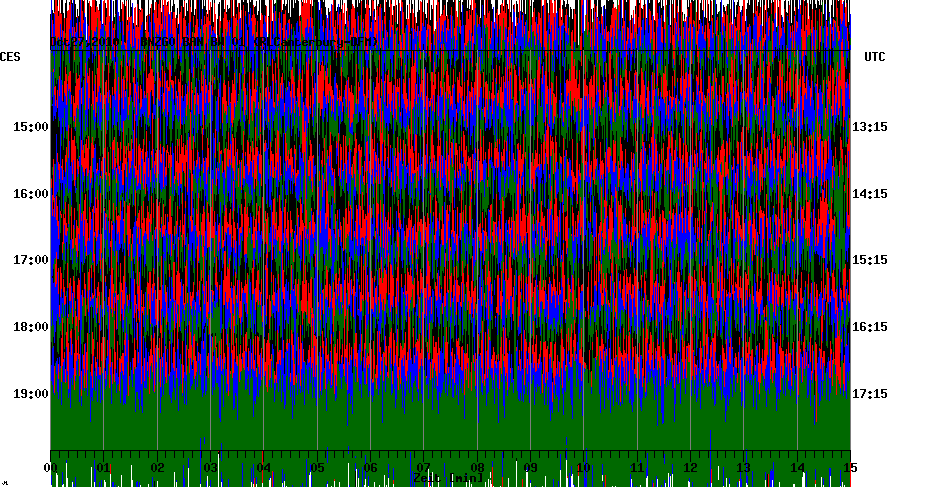Select minute tick 03 on the bottom axis
The height and width of the screenshot is (494, 930).
click(x=210, y=468)
